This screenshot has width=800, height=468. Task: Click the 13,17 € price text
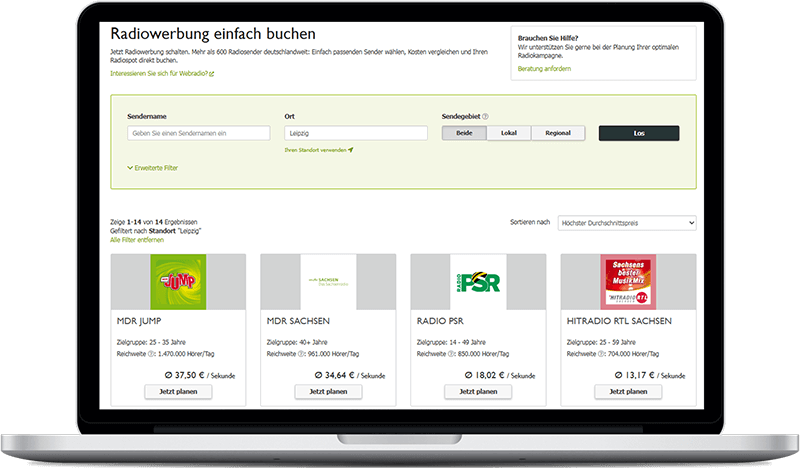coord(639,375)
